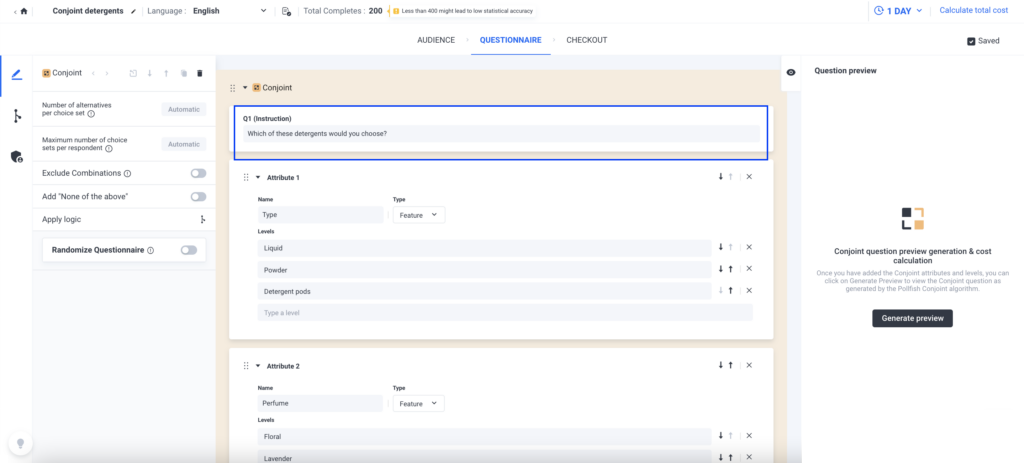
Task: Remove Attribute 1 with its X icon
Action: point(749,177)
